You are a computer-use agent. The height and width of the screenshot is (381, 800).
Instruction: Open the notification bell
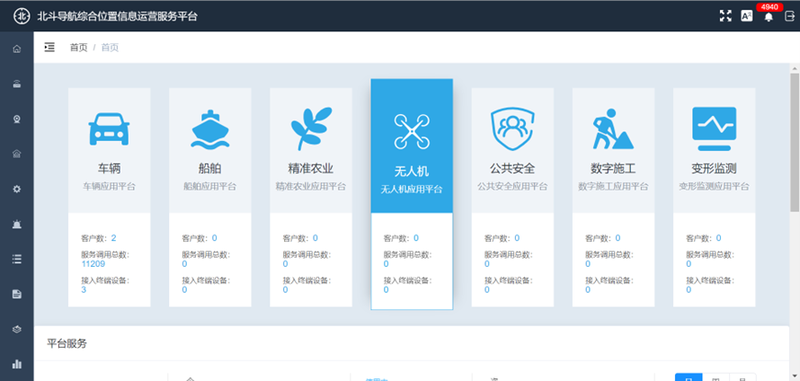768,17
